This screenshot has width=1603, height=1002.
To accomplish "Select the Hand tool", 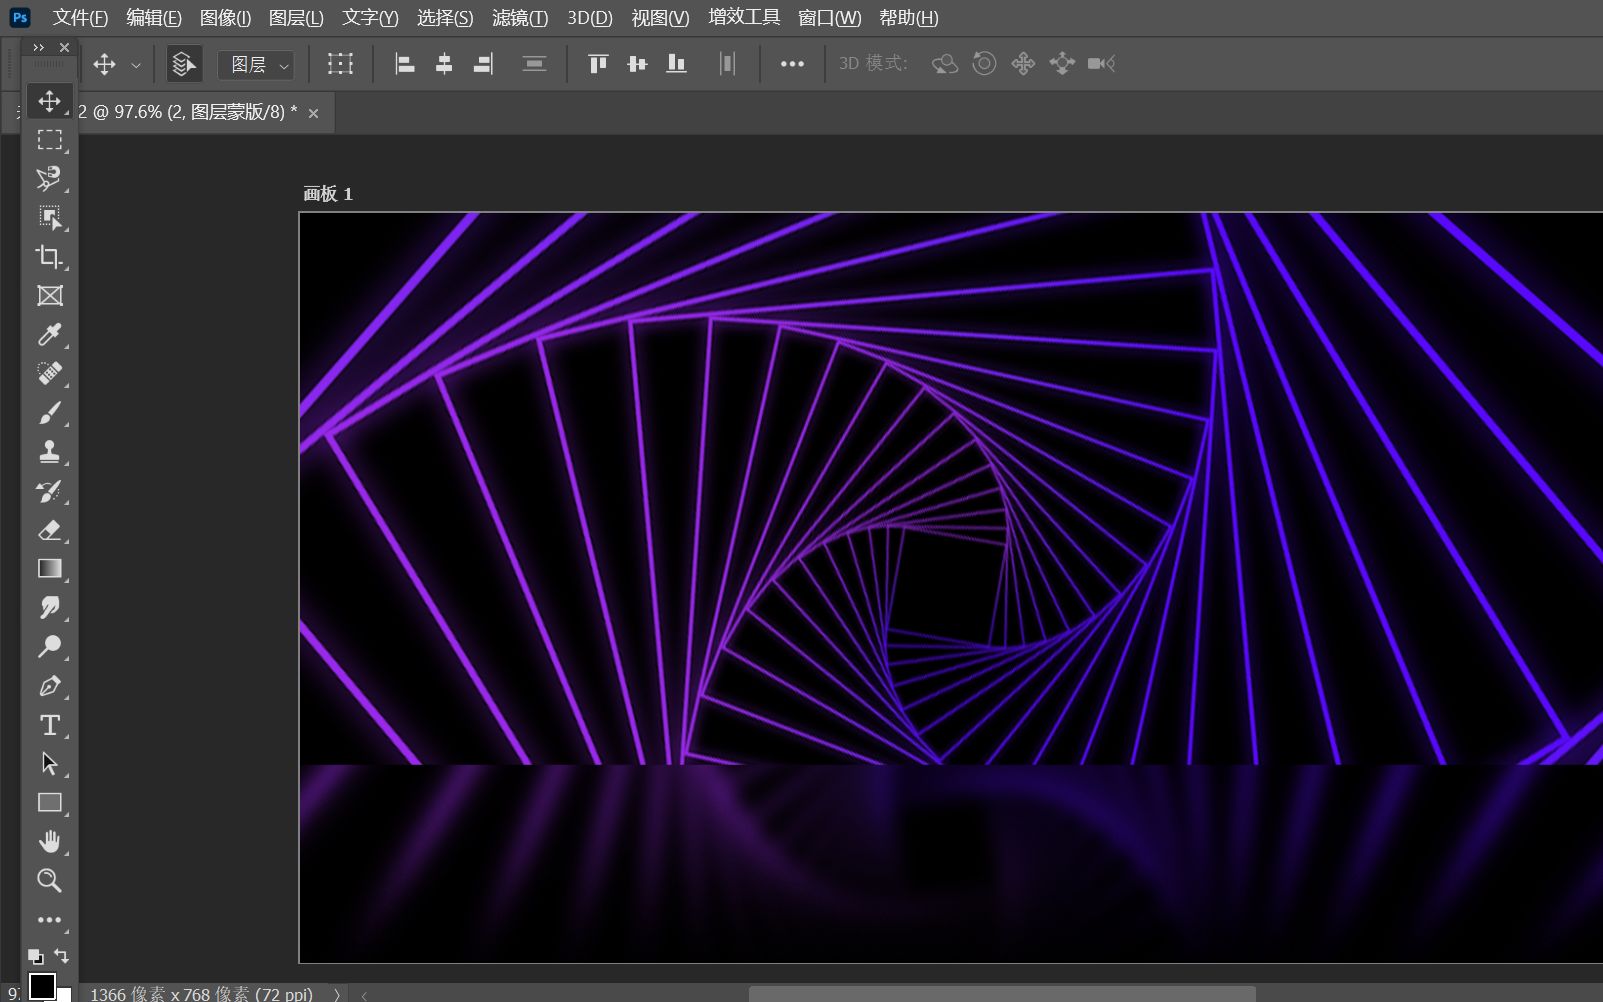I will [49, 842].
